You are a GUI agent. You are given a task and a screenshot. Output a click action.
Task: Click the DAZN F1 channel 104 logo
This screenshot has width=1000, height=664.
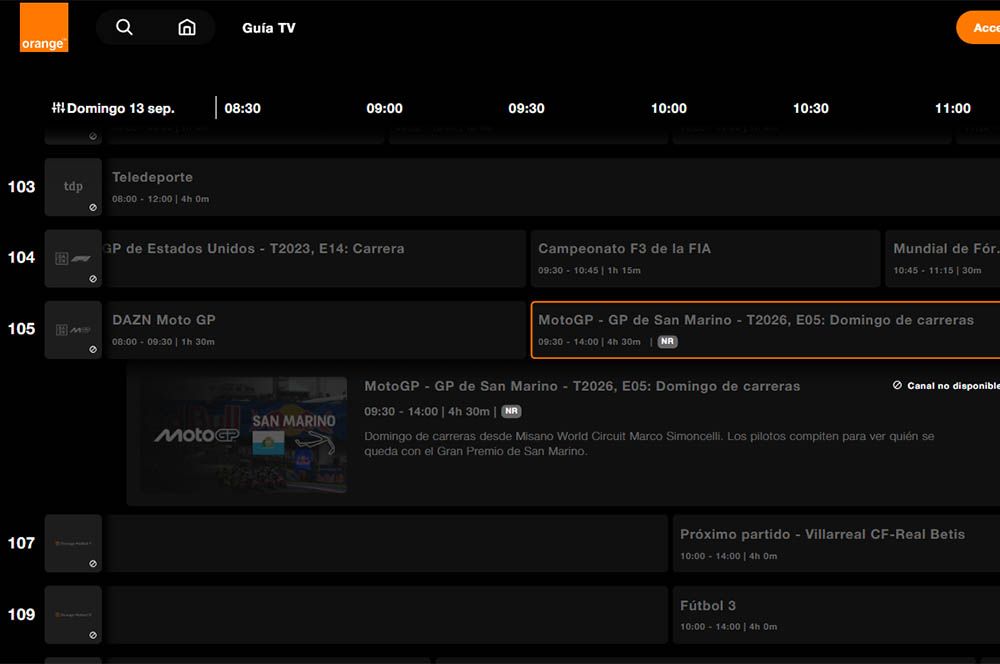tap(73, 258)
